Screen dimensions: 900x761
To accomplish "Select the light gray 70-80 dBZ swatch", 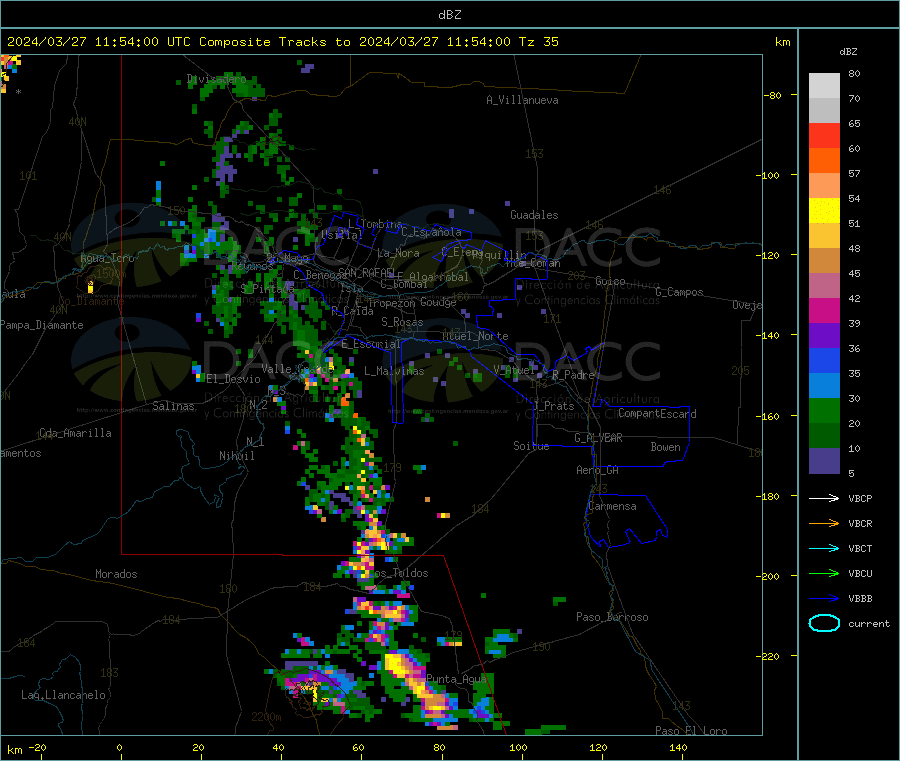I will (824, 86).
